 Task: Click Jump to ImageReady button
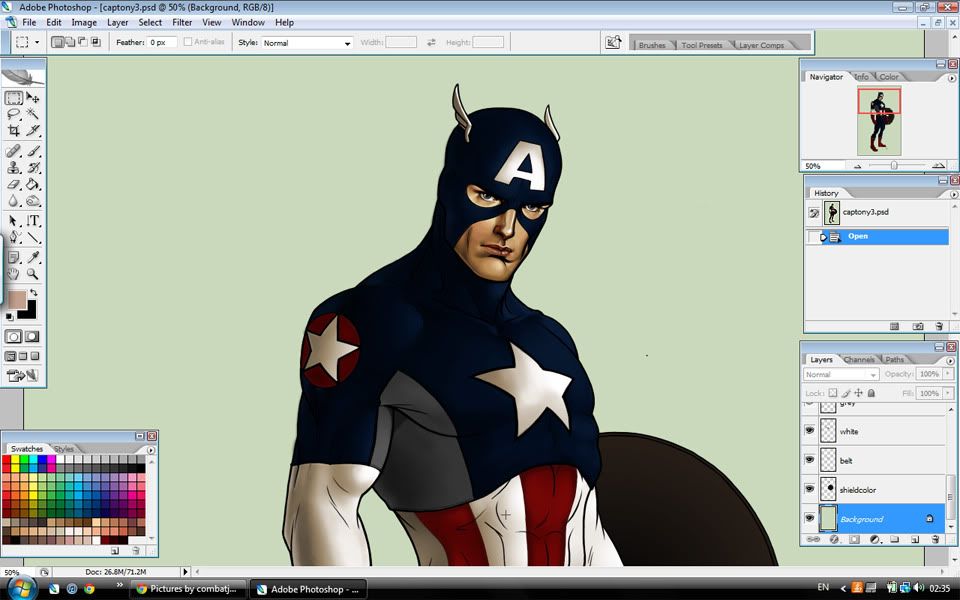click(x=22, y=375)
